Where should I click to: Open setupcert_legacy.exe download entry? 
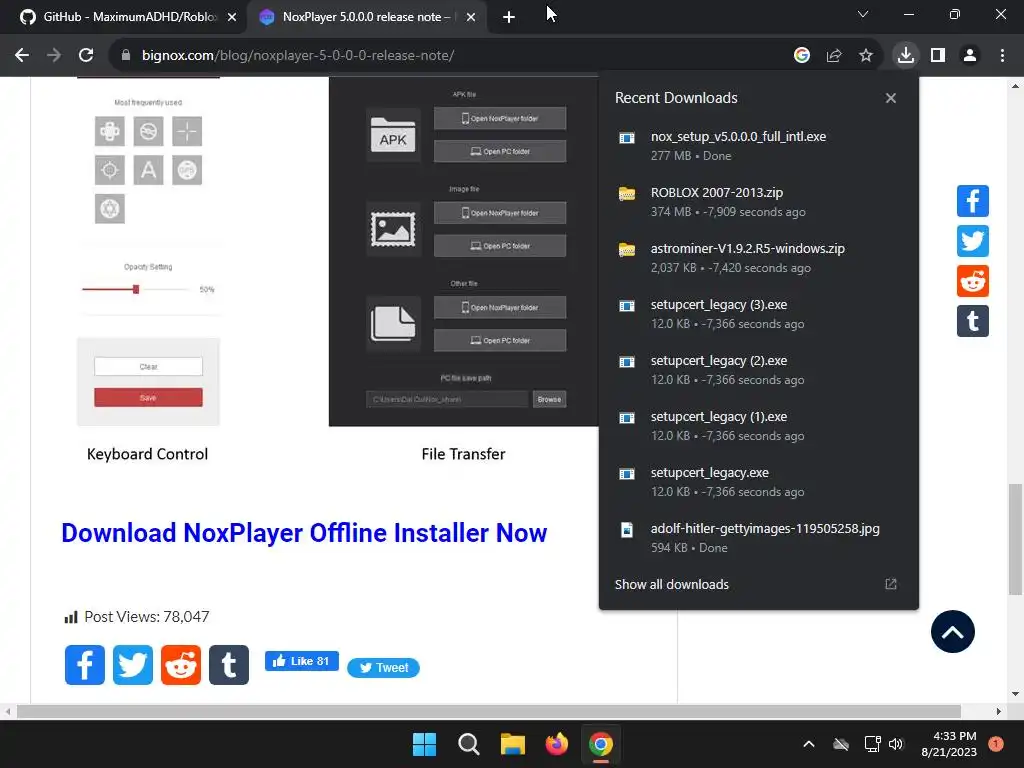click(758, 482)
